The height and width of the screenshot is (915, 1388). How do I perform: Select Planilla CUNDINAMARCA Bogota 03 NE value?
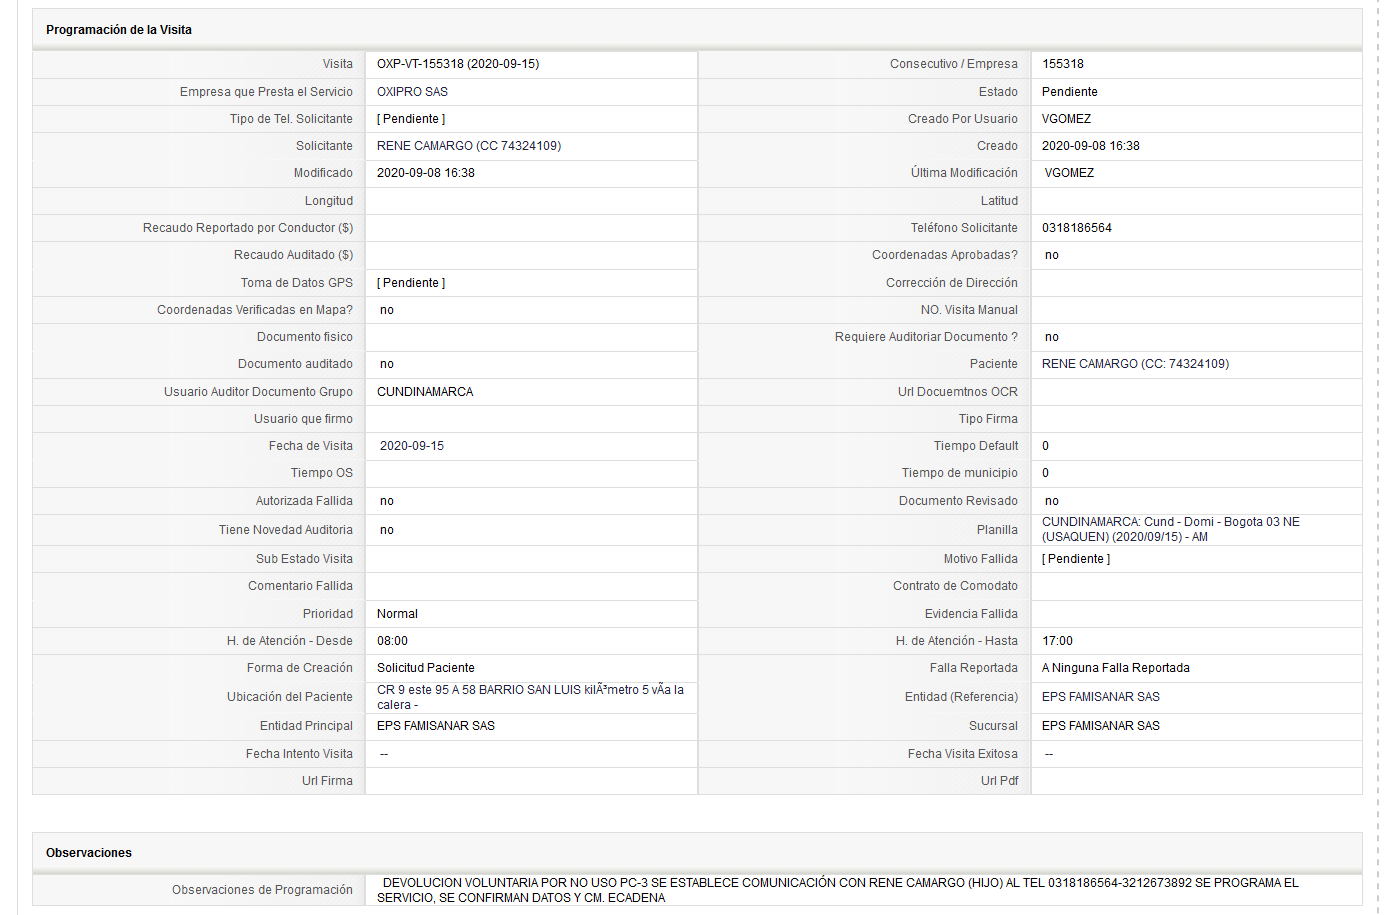[x=1171, y=530]
